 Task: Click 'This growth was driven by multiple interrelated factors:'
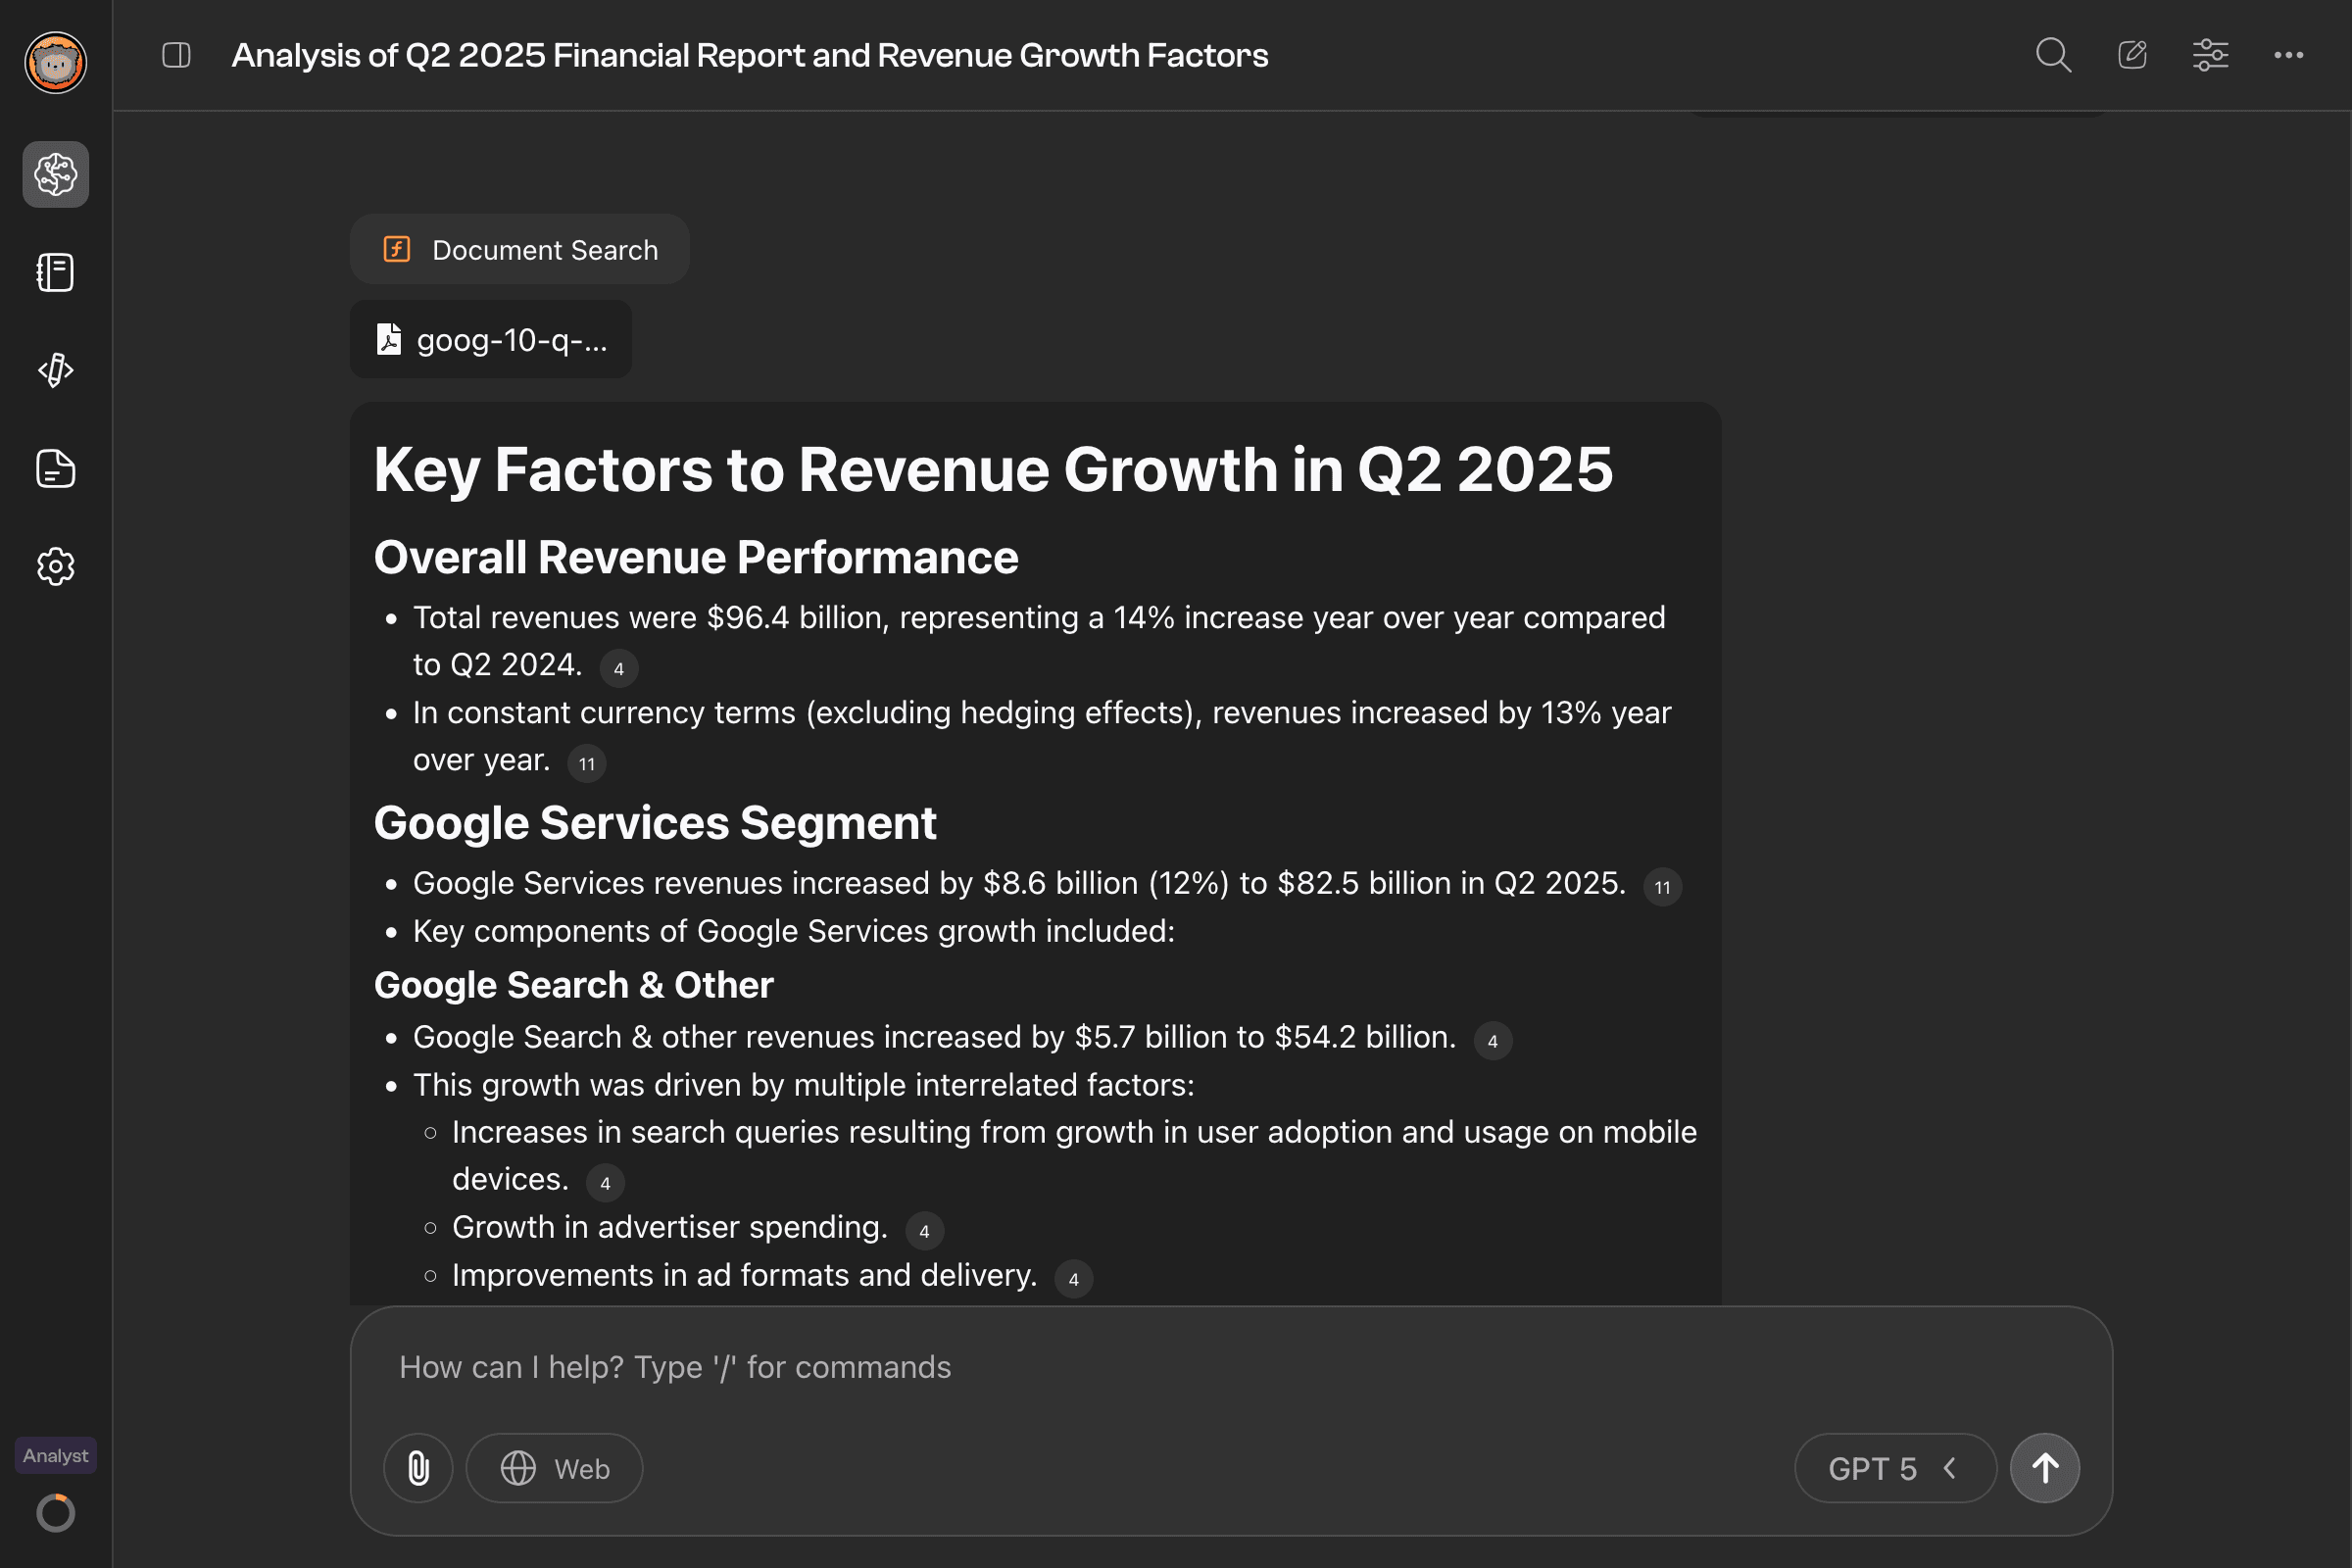pos(804,1085)
